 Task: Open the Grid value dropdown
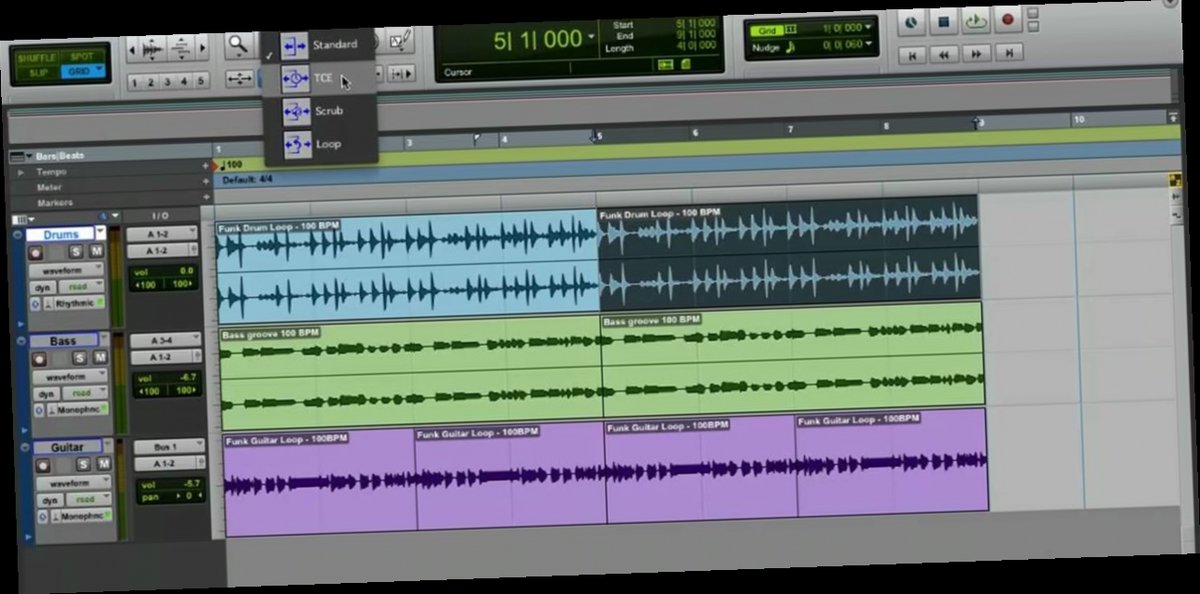pos(868,27)
